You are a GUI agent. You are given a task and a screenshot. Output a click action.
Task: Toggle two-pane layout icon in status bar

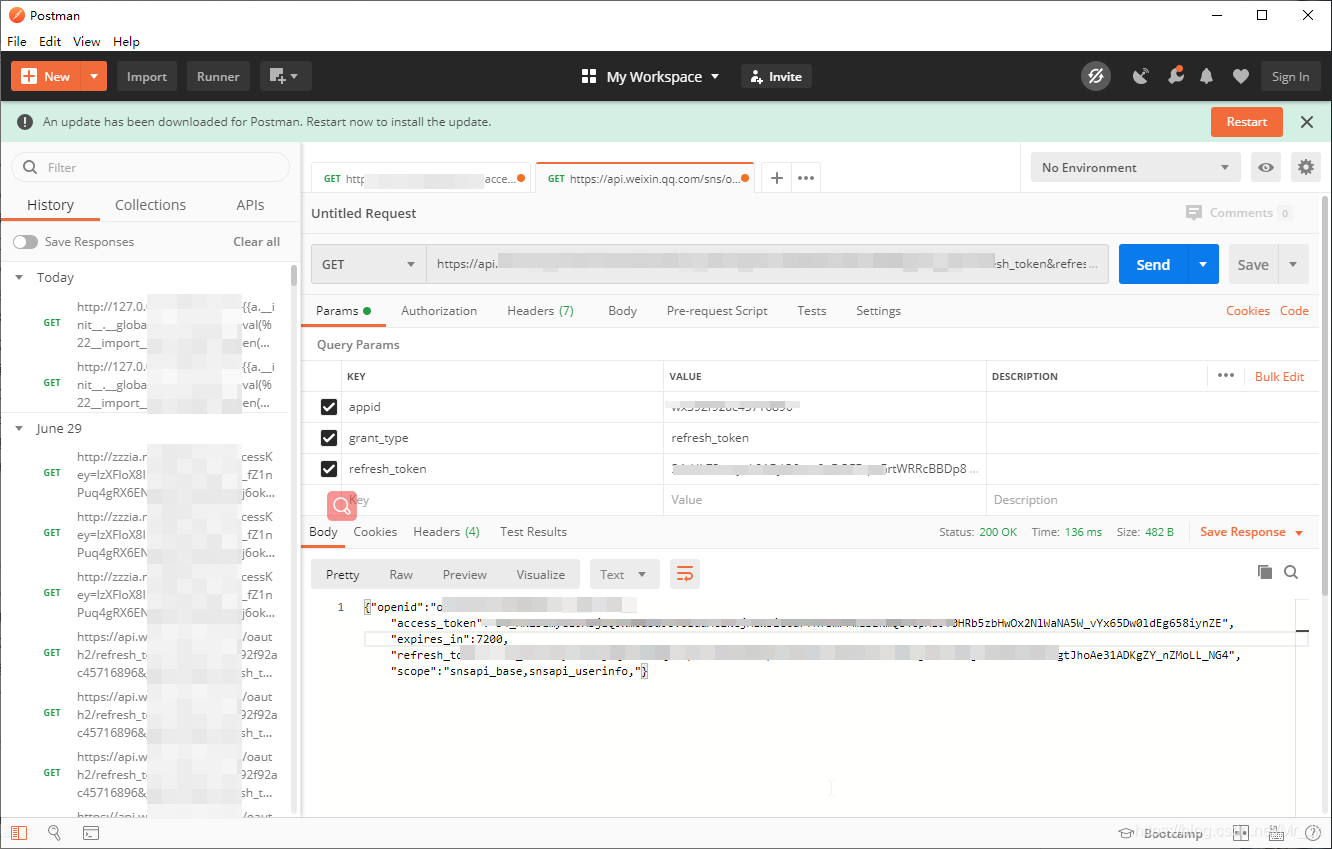pos(1241,833)
